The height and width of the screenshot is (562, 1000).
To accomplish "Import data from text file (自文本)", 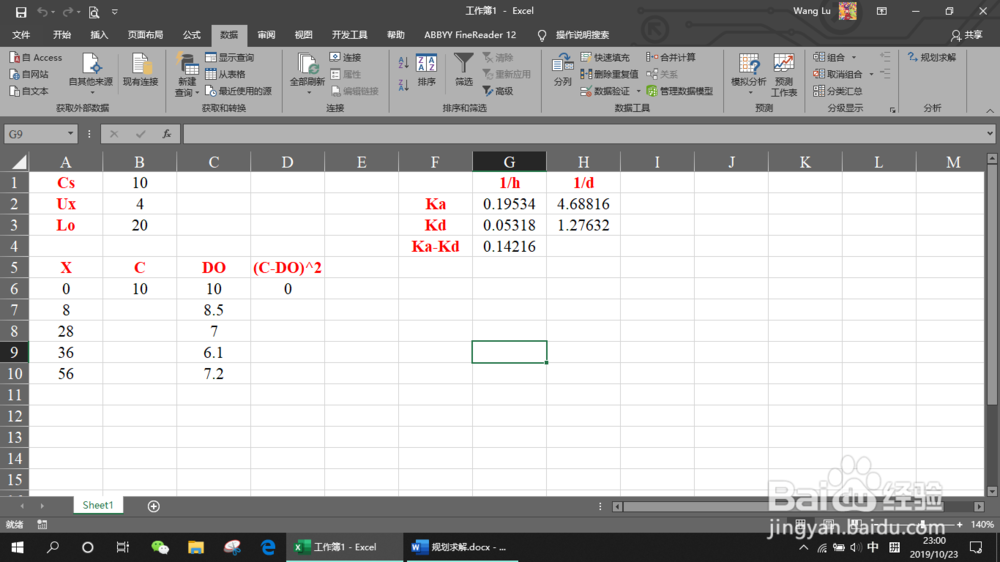I will click(29, 91).
